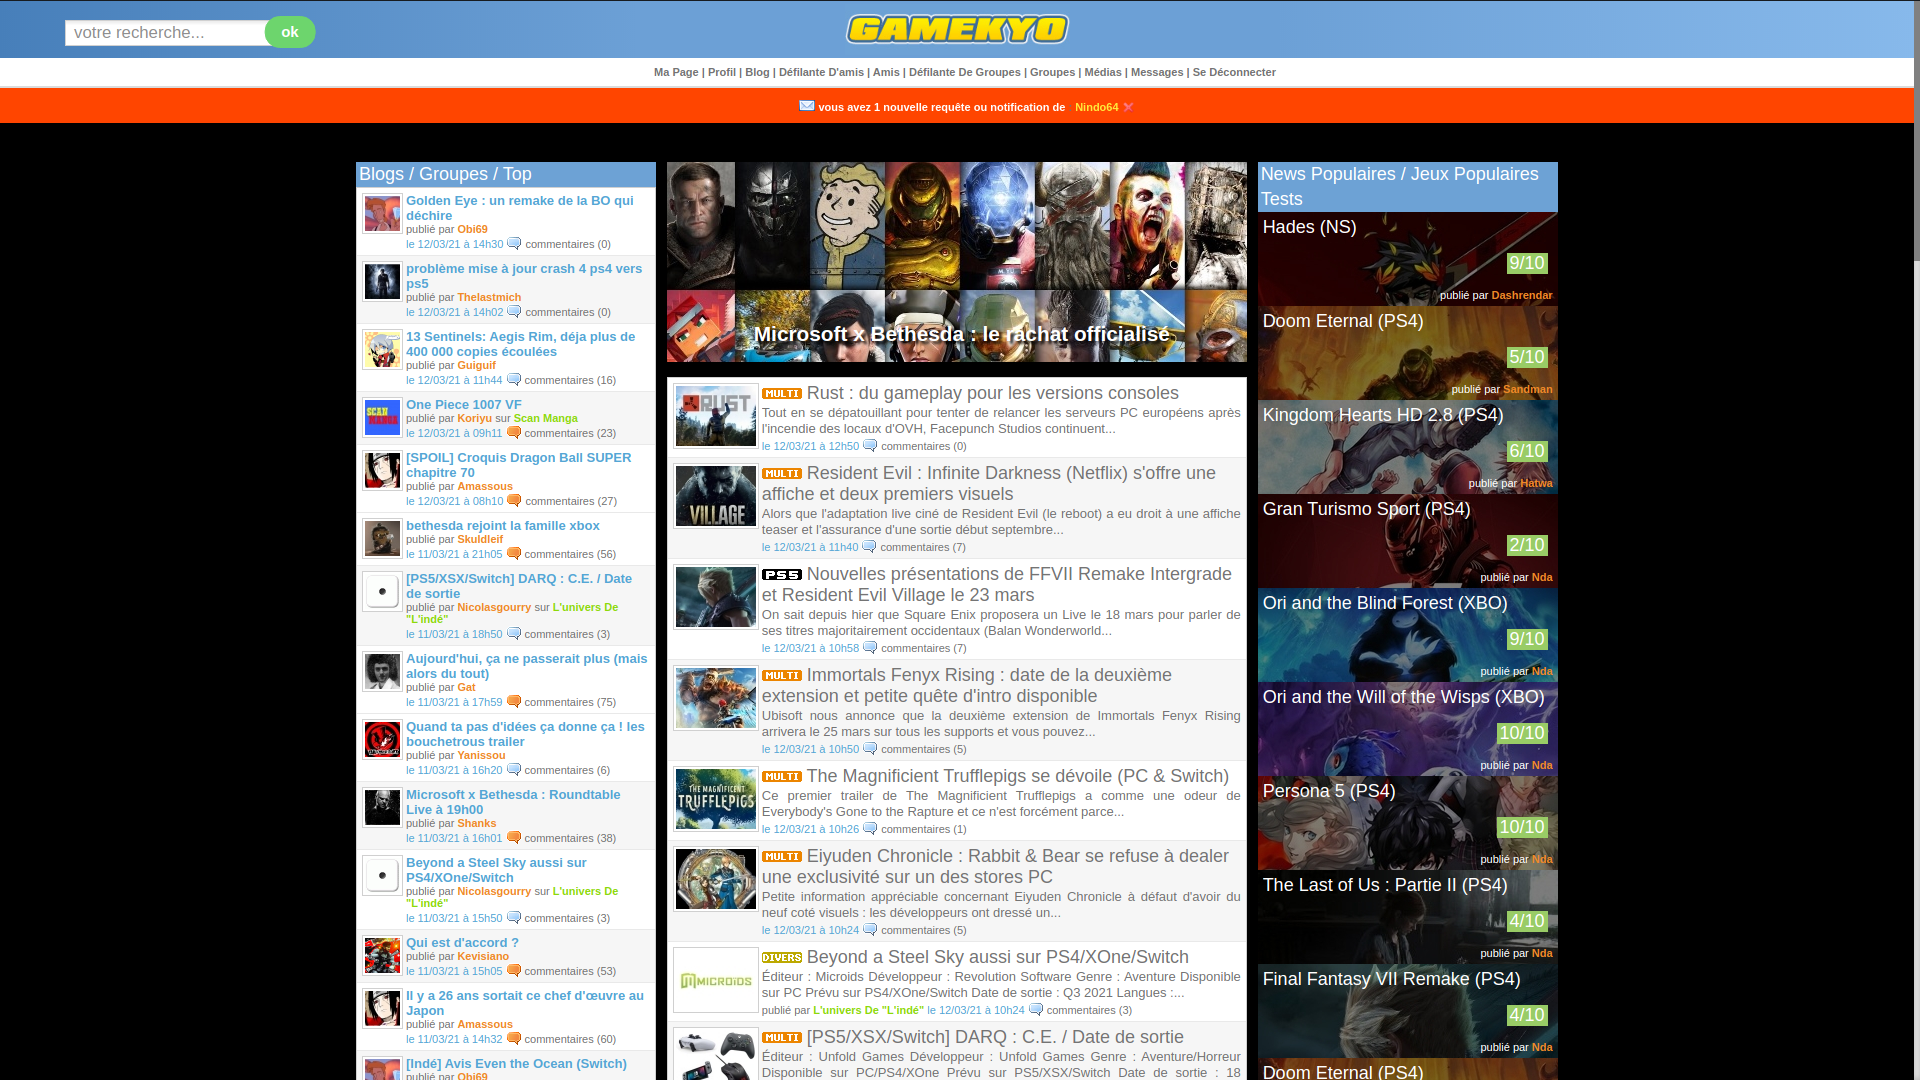Open Beyond a Steel Sky news headline
The width and height of the screenshot is (1920, 1080).
pyautogui.click(x=997, y=958)
